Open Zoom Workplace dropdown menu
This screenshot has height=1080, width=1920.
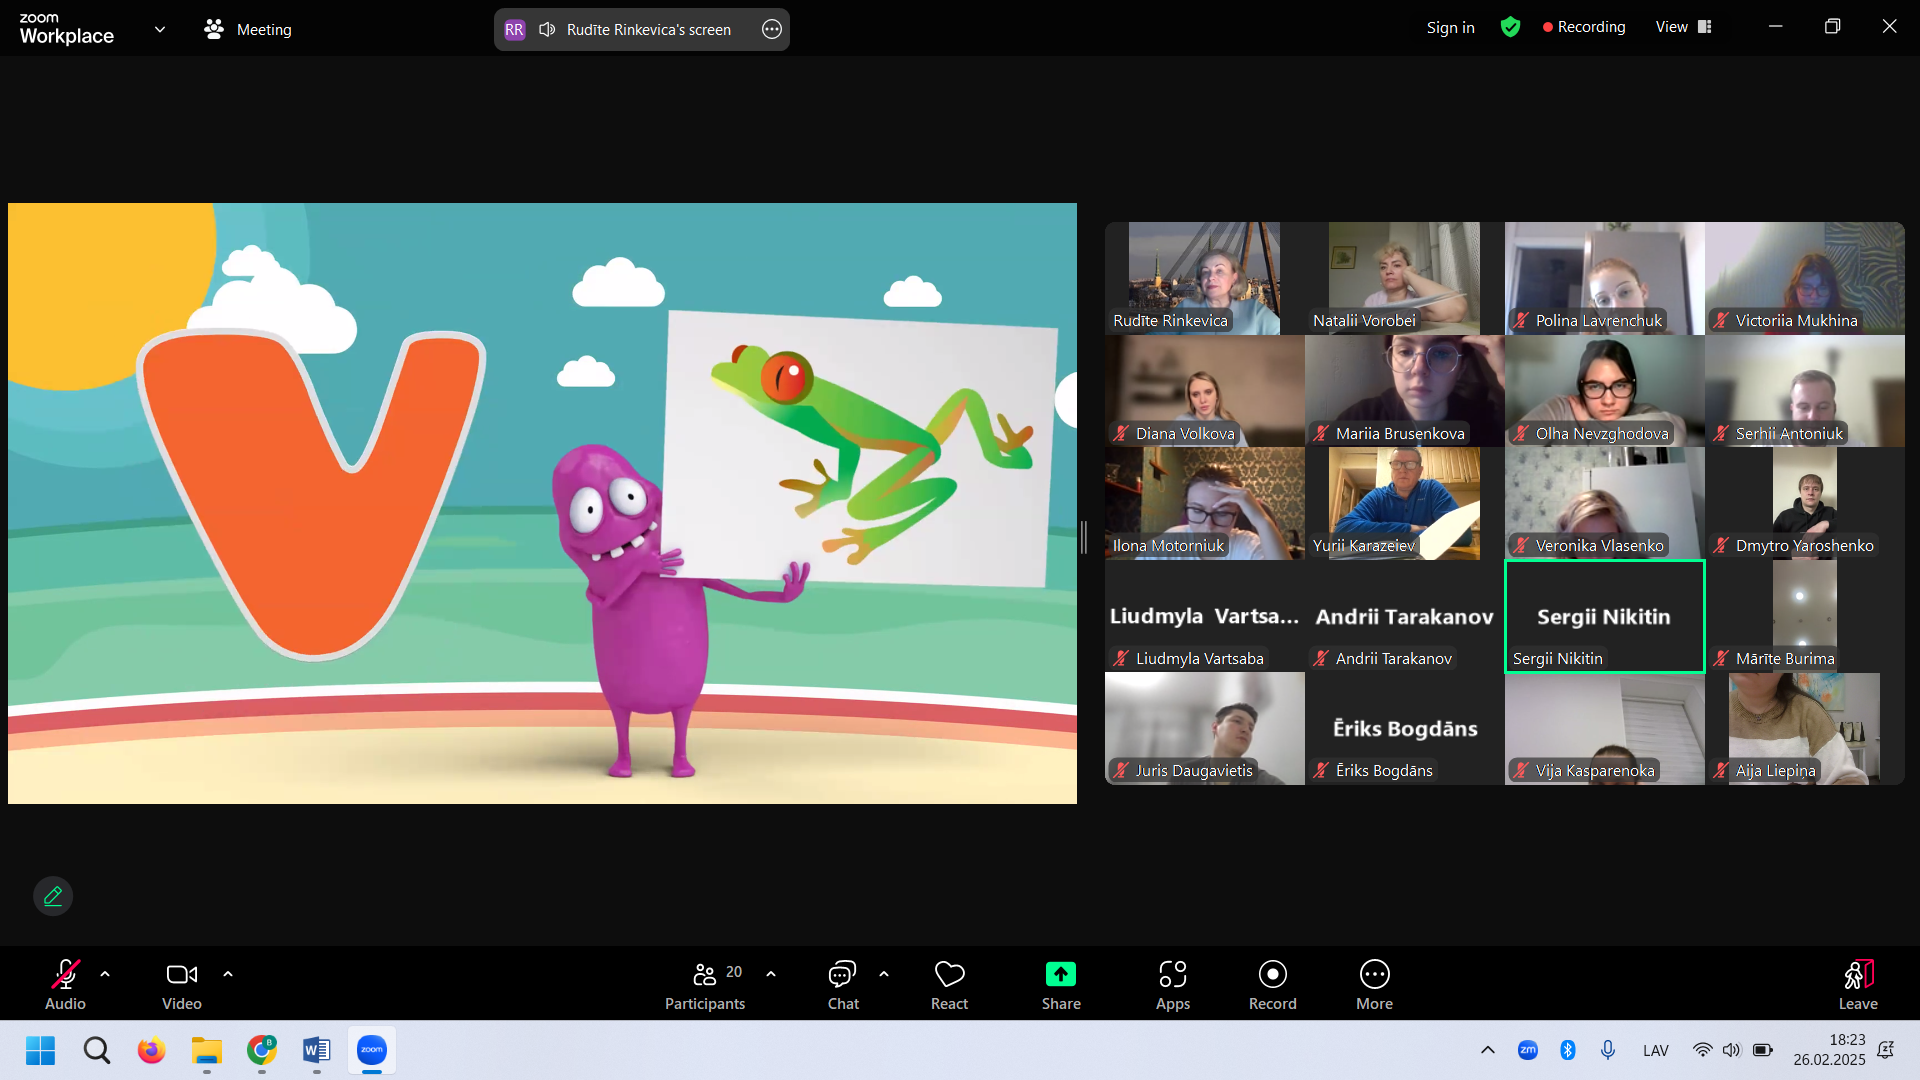tap(160, 30)
